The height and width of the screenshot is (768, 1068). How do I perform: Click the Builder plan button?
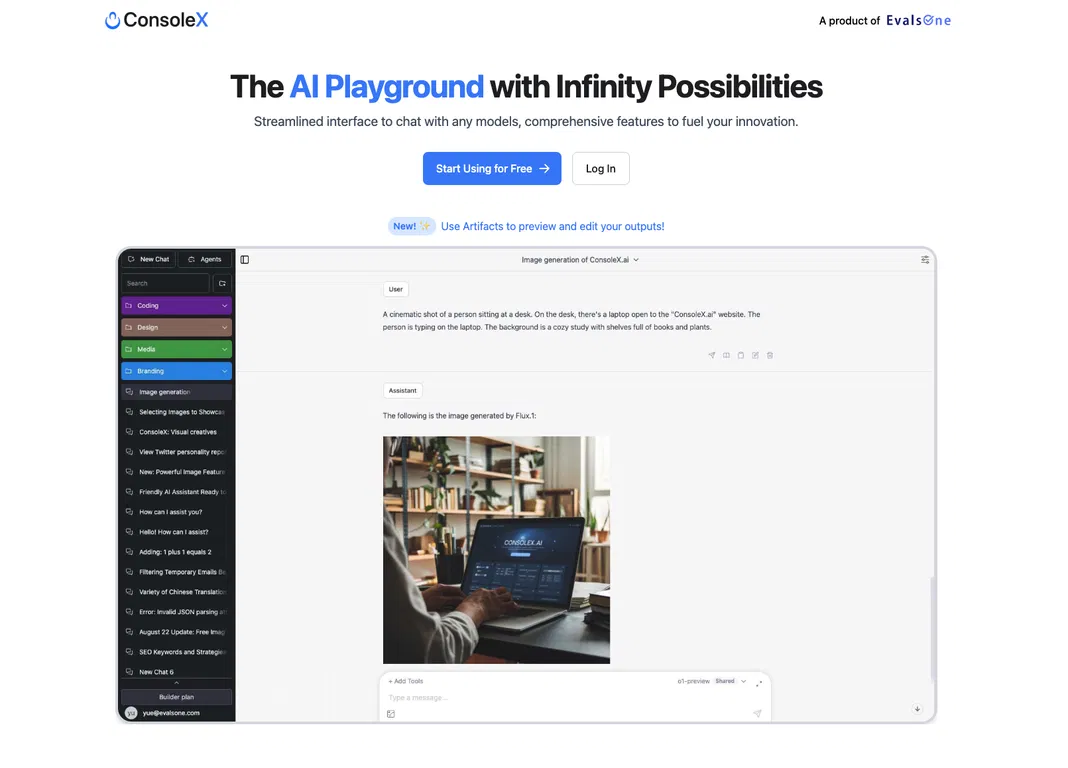(x=176, y=697)
